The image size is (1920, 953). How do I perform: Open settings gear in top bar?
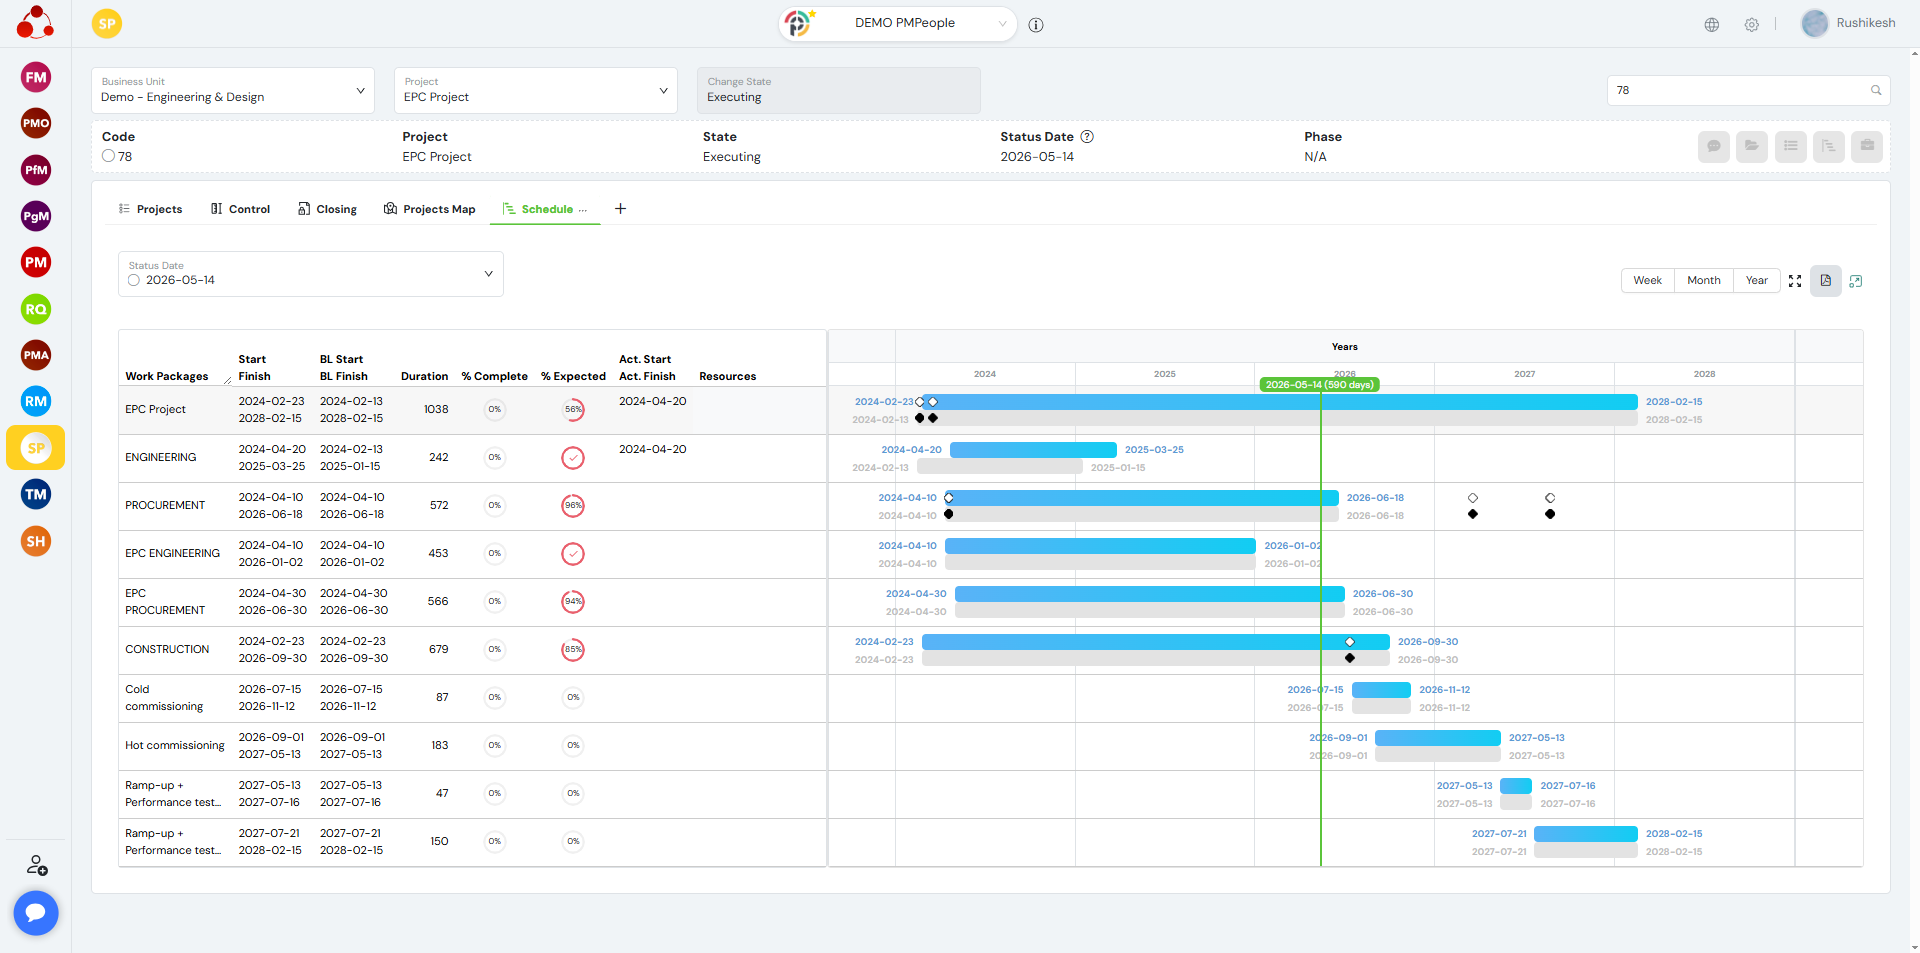pos(1751,25)
